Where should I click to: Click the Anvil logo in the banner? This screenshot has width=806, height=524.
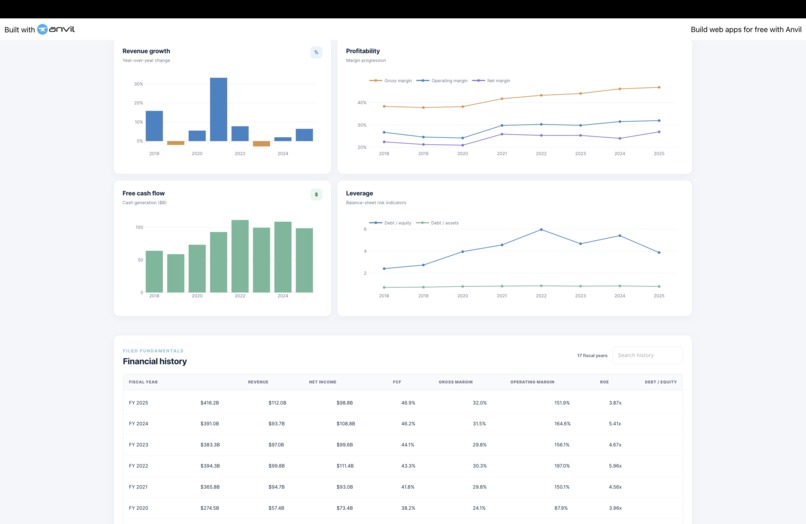(x=56, y=29)
